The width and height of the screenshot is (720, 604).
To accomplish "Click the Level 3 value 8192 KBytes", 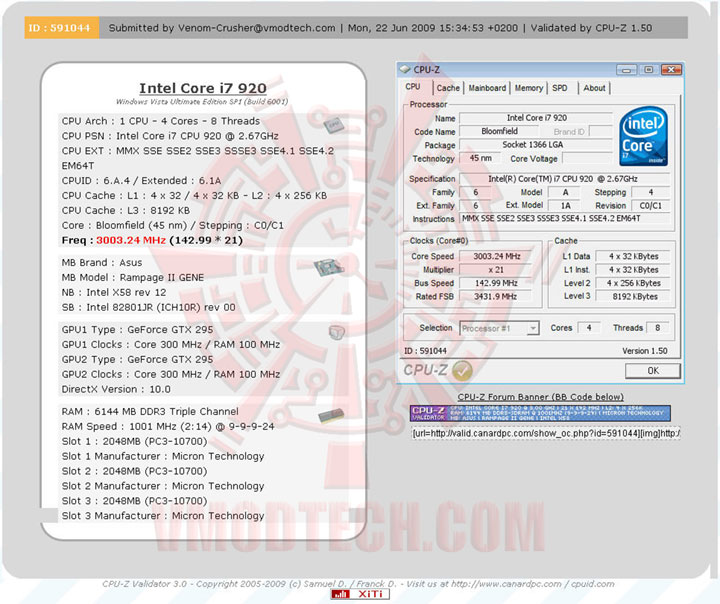I will (633, 296).
